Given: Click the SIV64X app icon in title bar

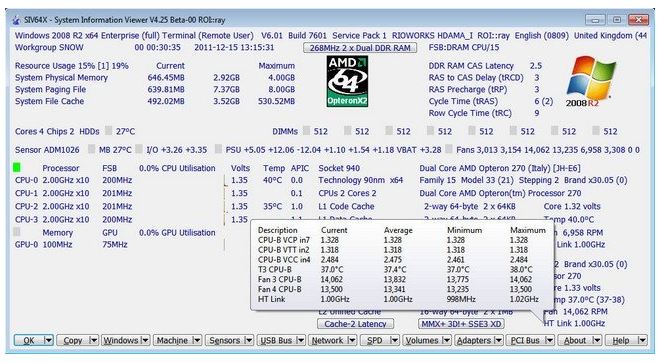Looking at the screenshot, I should pos(16,20).
